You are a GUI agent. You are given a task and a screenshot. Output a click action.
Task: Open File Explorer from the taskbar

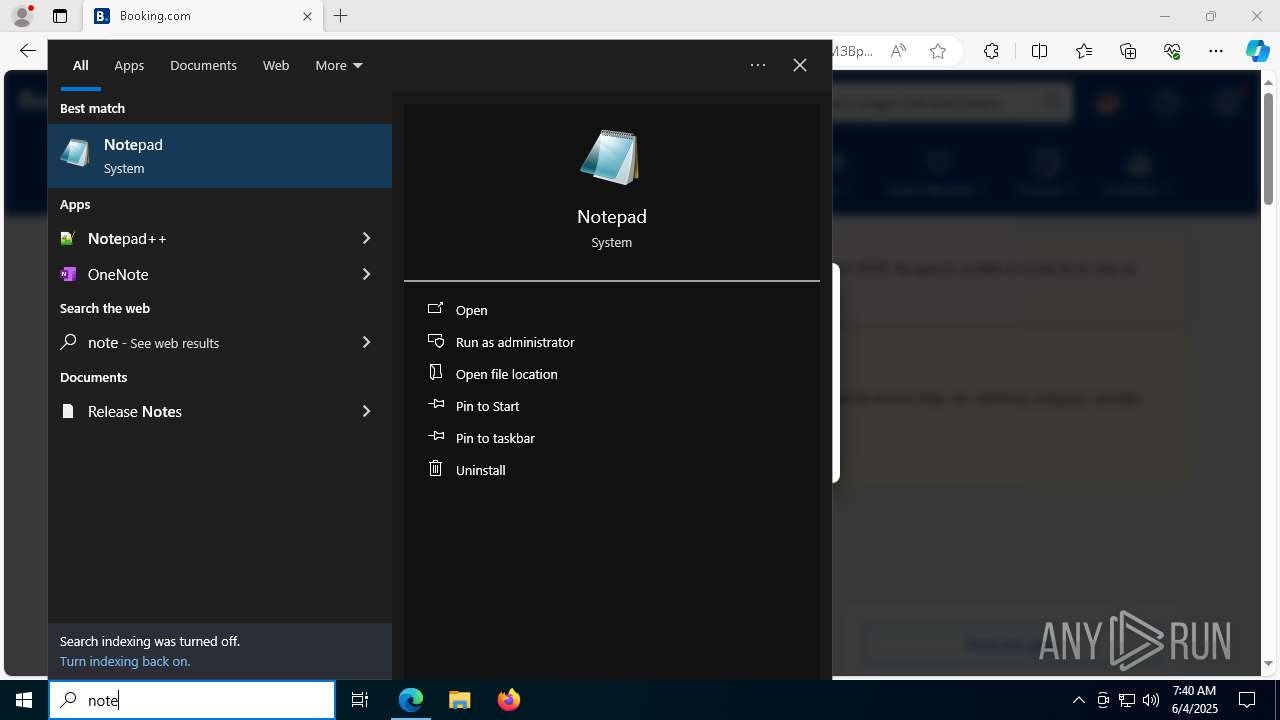(459, 700)
